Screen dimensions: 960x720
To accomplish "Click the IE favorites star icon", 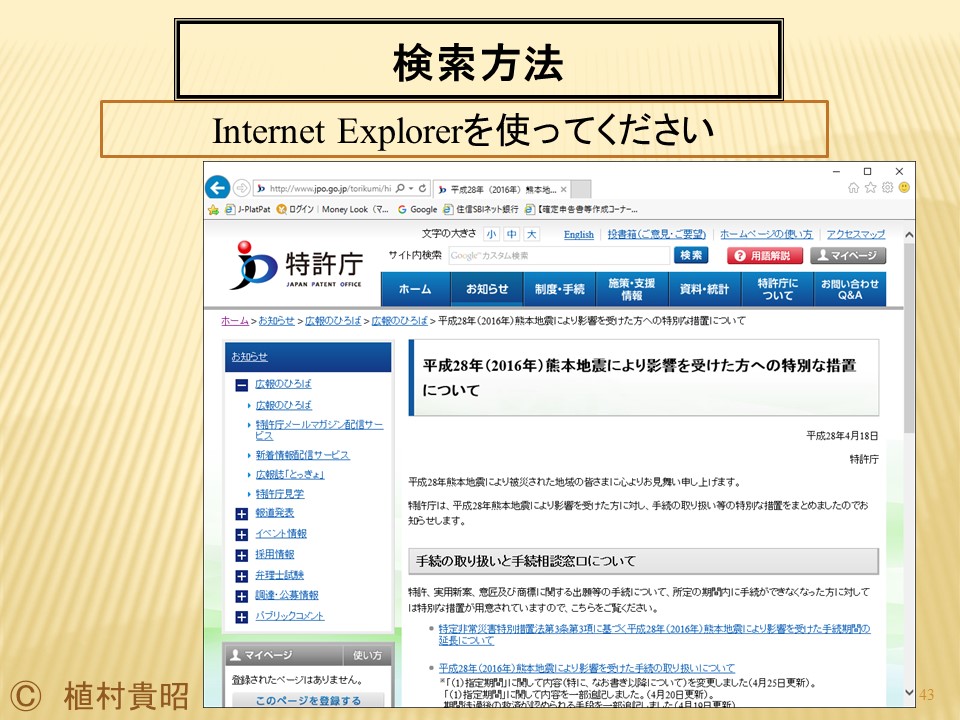I will [870, 187].
